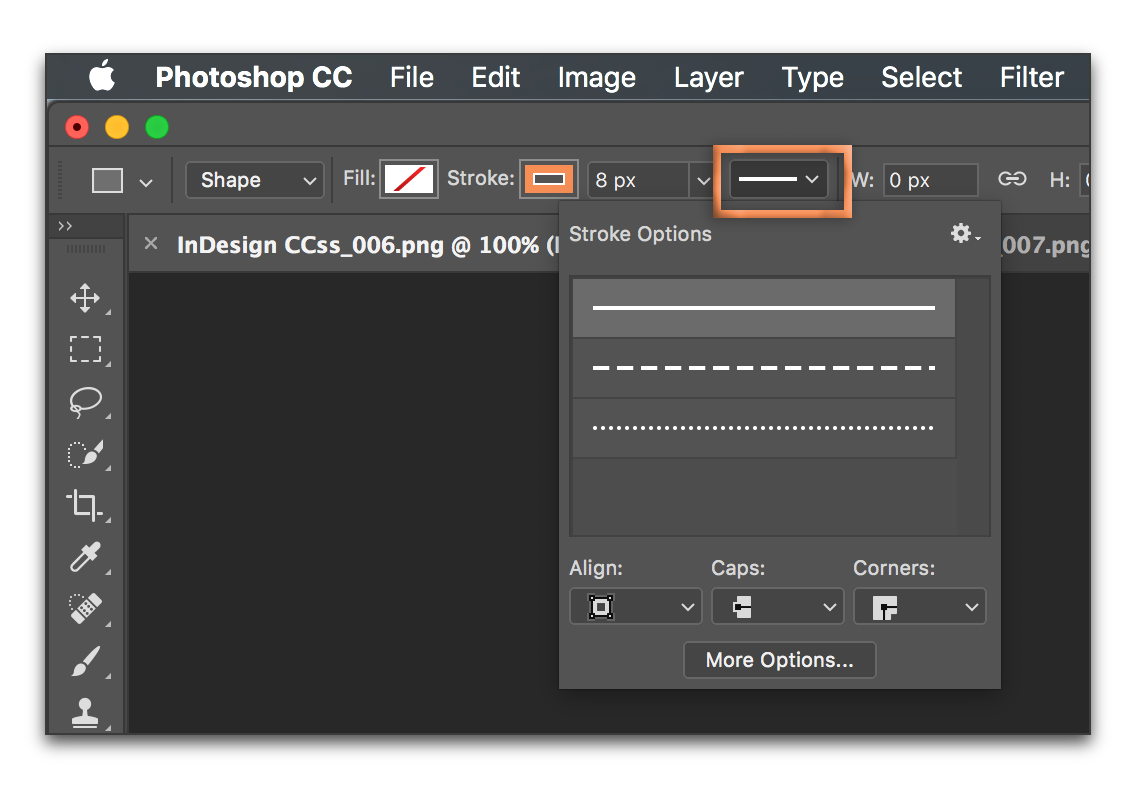Select the Clone Stamp tool

tap(85, 712)
